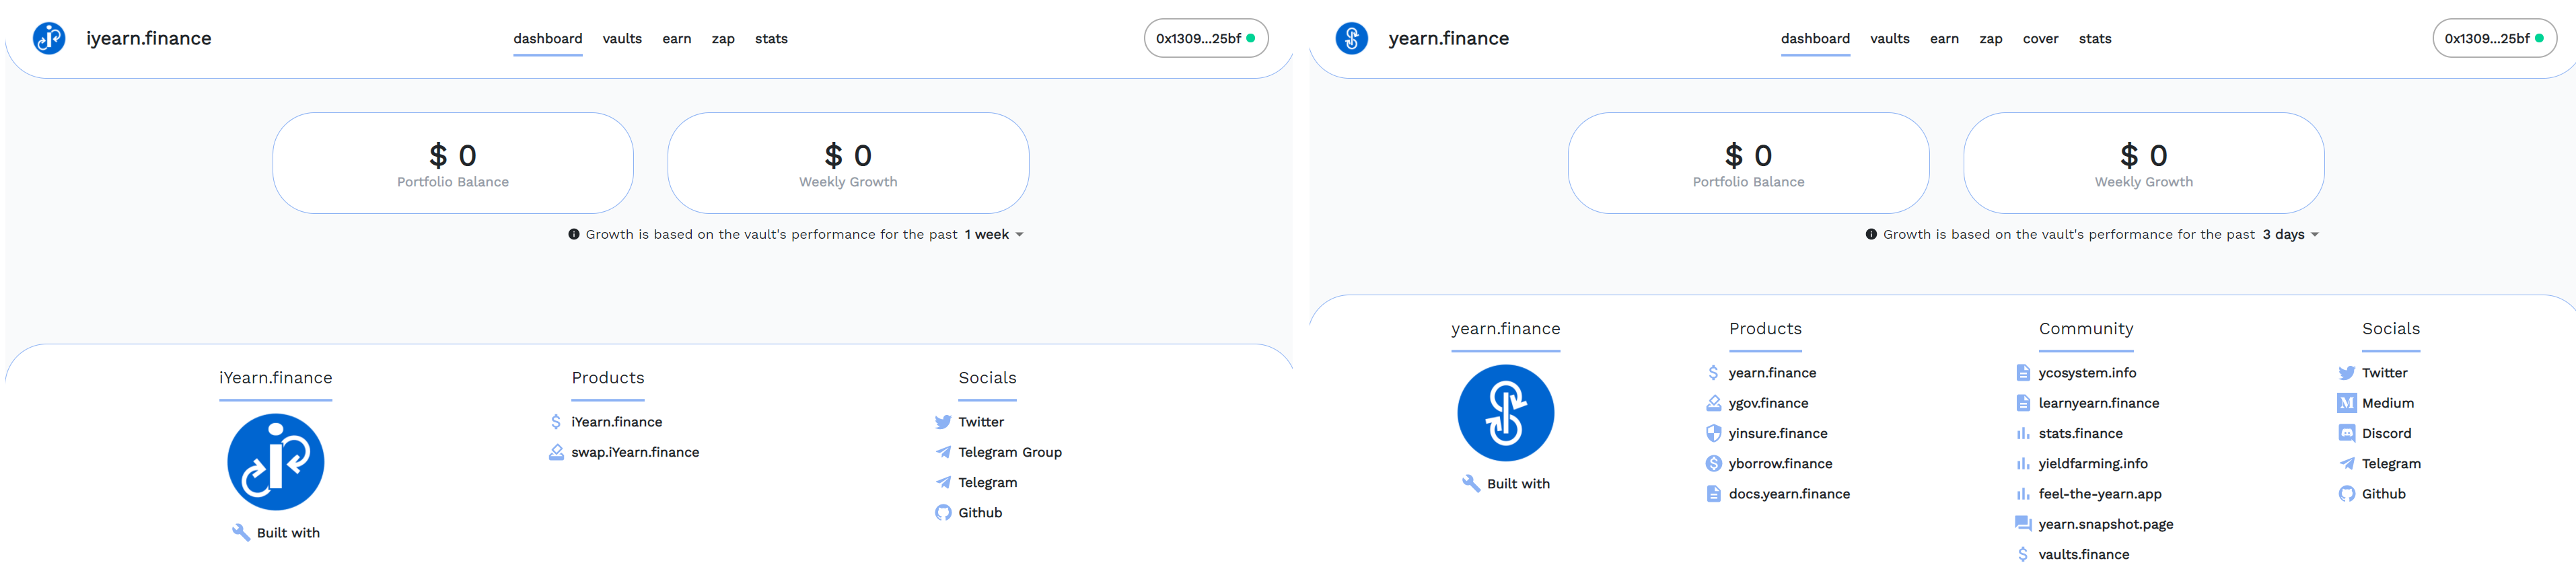Click the wallet address button on iyearn.finance

click(1205, 38)
